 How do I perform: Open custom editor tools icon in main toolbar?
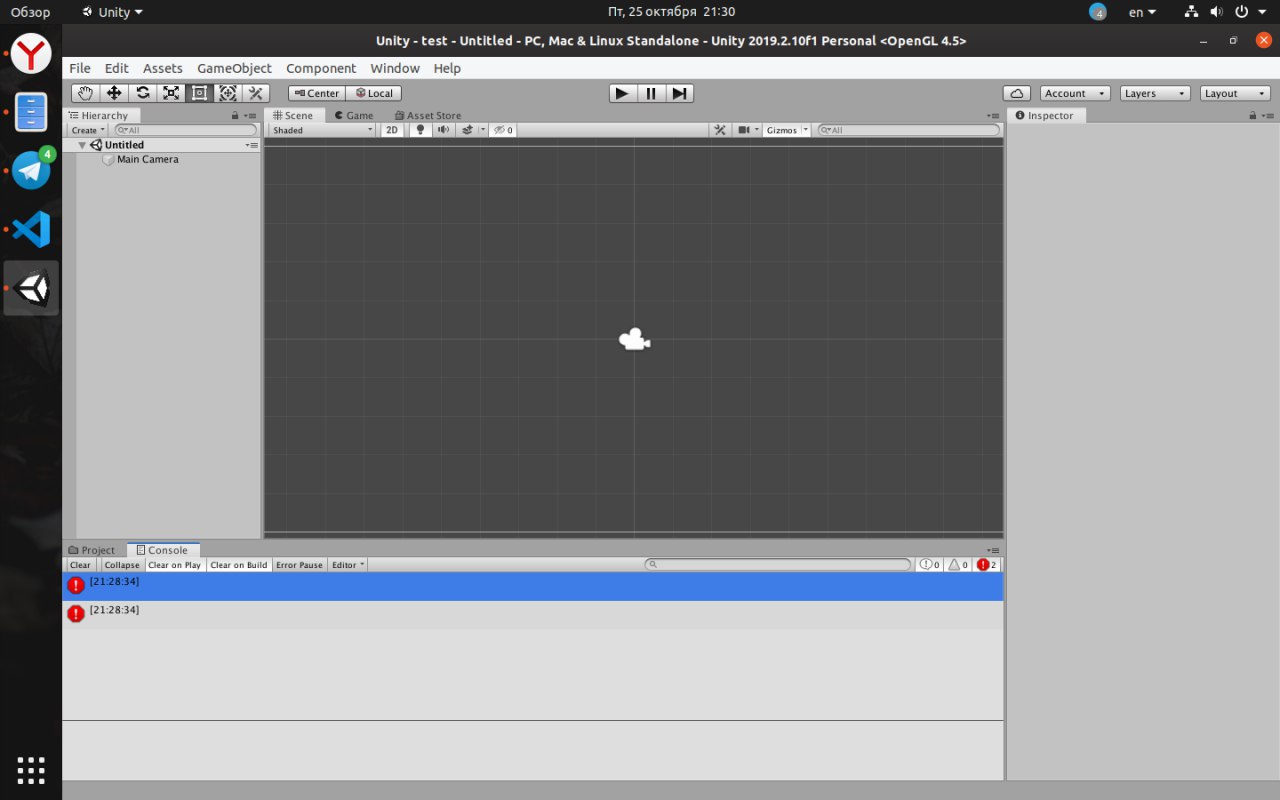(x=255, y=93)
